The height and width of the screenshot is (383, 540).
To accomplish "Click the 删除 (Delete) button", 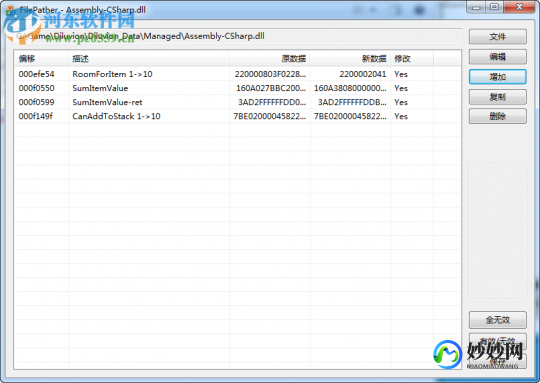I will (498, 116).
